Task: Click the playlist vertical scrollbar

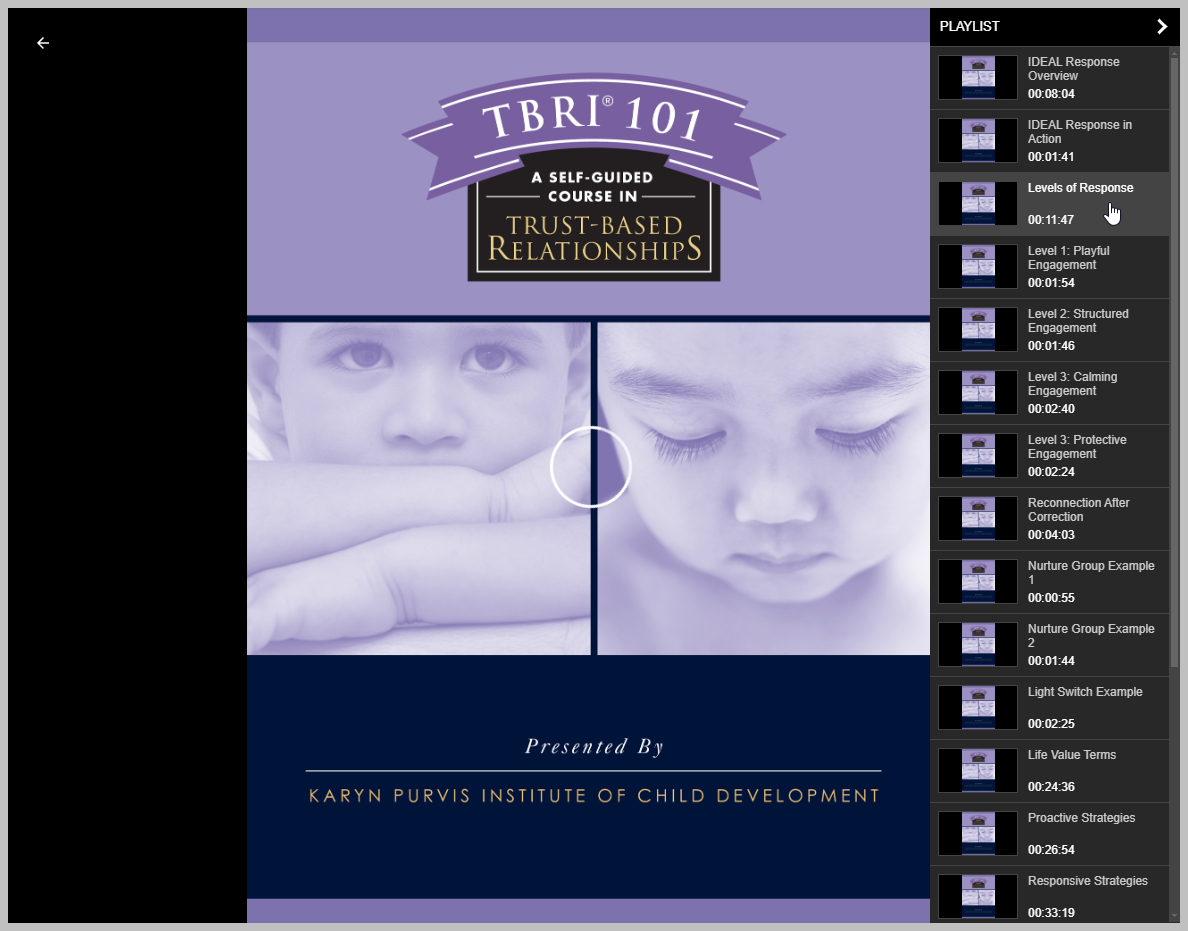Action: pos(1174,360)
